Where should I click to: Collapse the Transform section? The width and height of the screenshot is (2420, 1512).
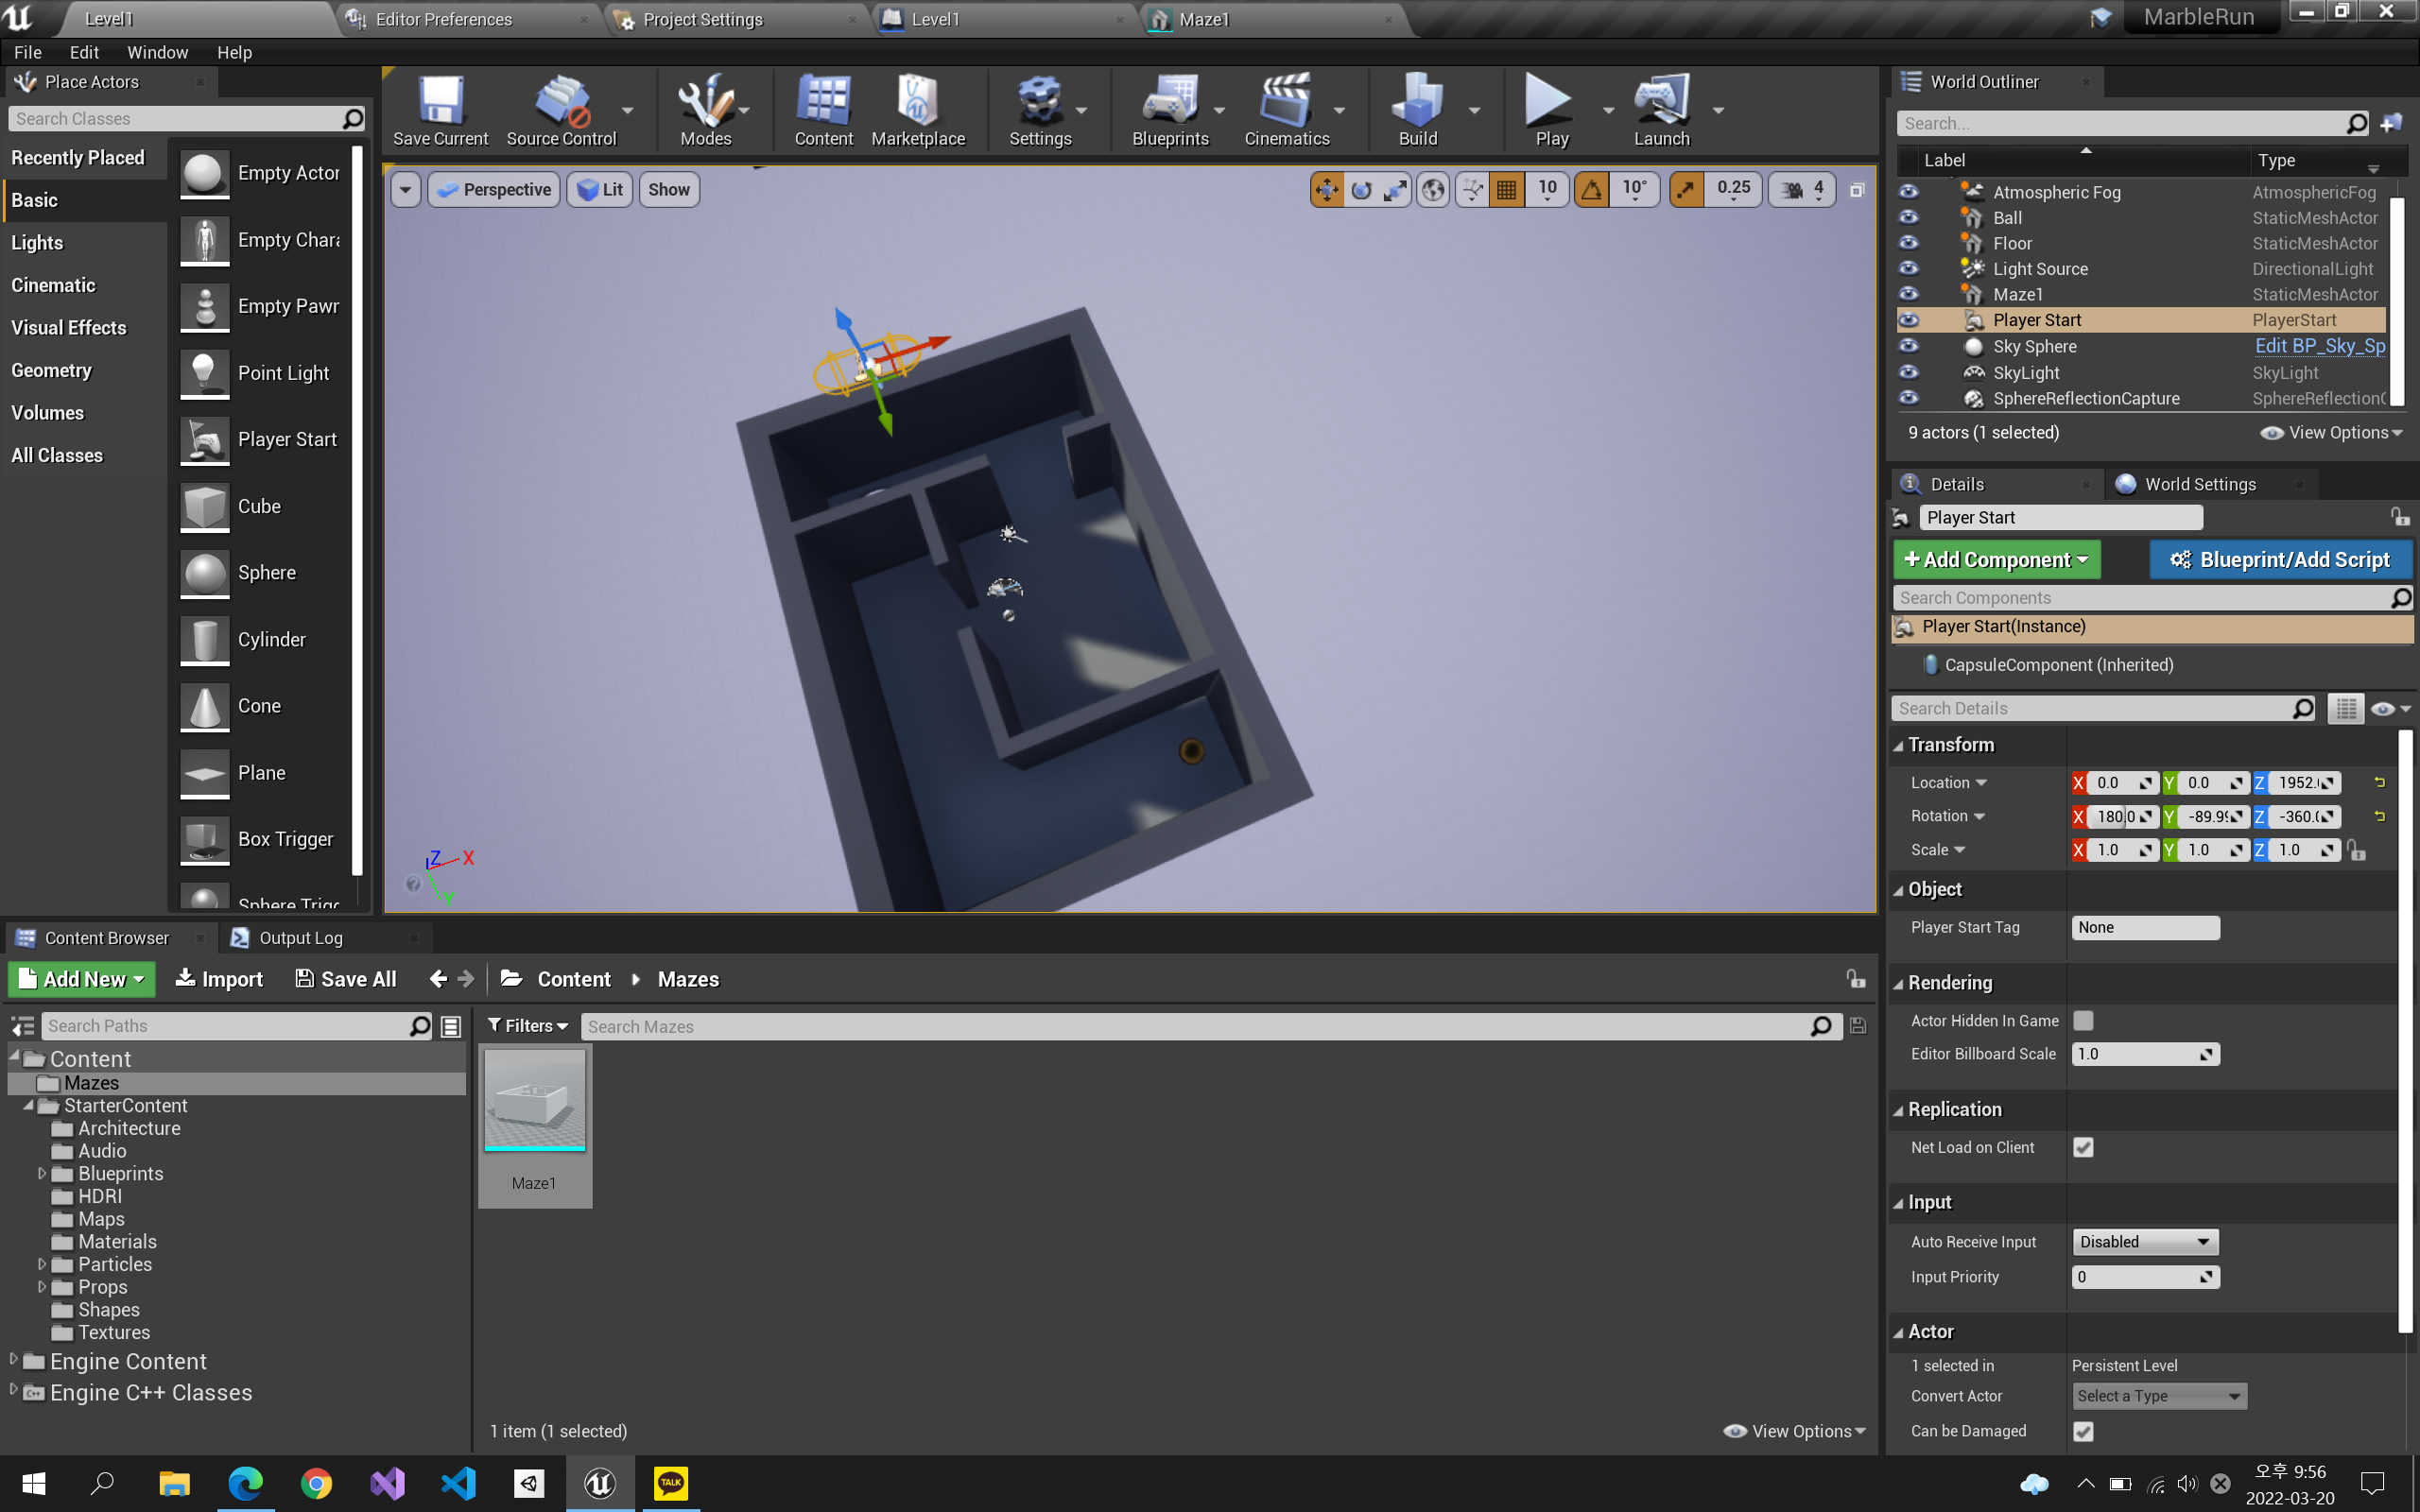(1898, 746)
